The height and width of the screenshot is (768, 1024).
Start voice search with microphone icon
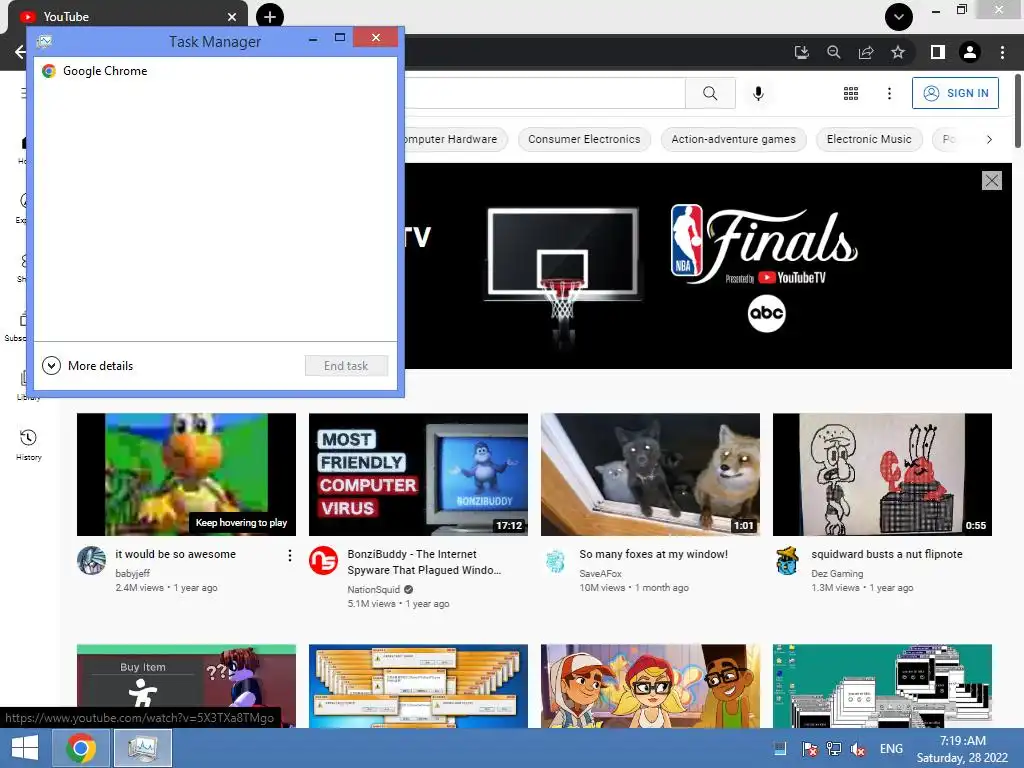[758, 93]
